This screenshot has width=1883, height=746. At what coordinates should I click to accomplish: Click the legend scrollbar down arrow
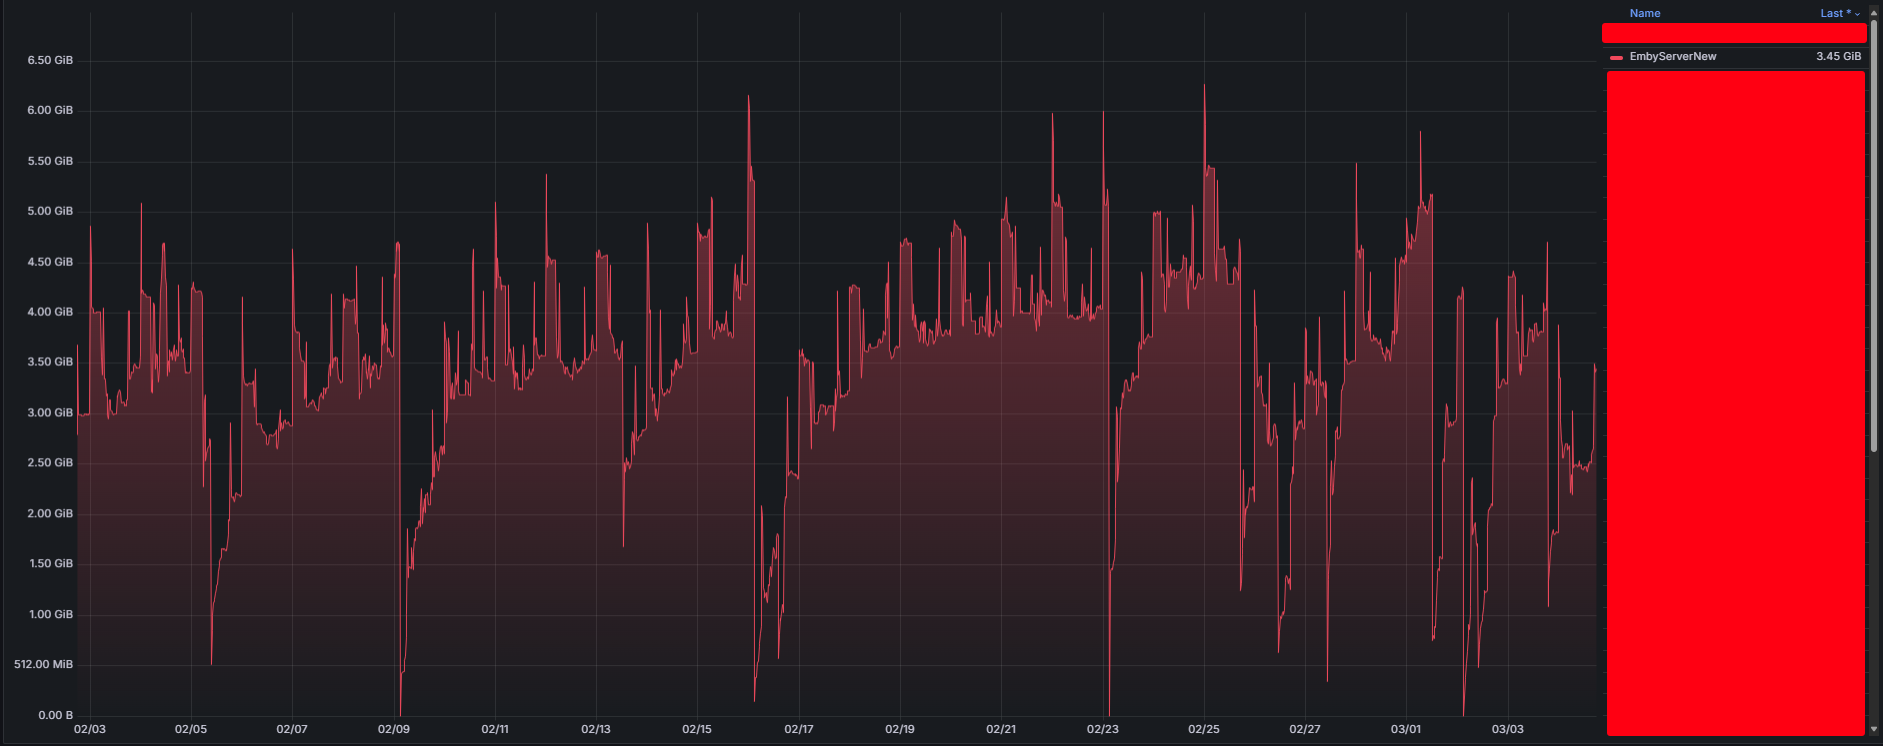click(x=1875, y=730)
